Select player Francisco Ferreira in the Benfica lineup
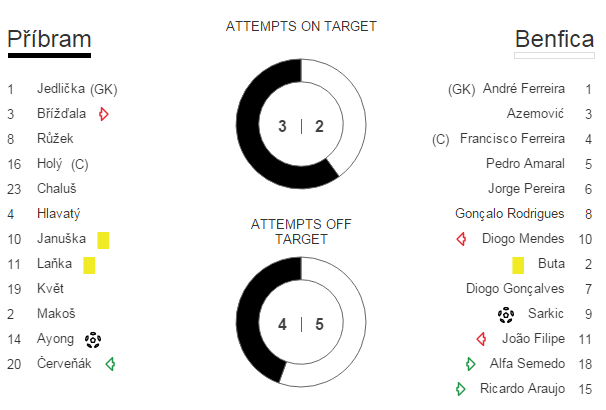Image resolution: width=606 pixels, height=410 pixels. pyautogui.click(x=512, y=138)
